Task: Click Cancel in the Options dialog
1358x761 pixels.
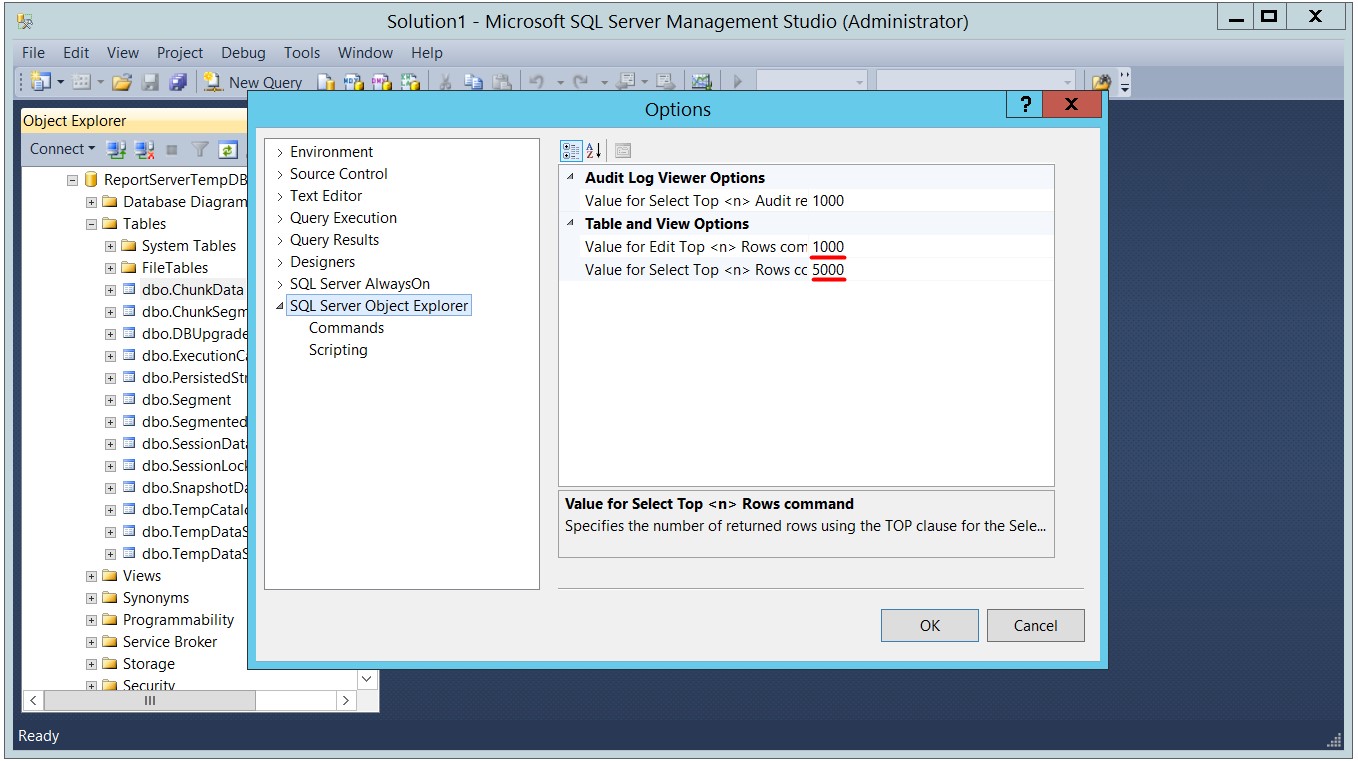Action: pyautogui.click(x=1035, y=626)
